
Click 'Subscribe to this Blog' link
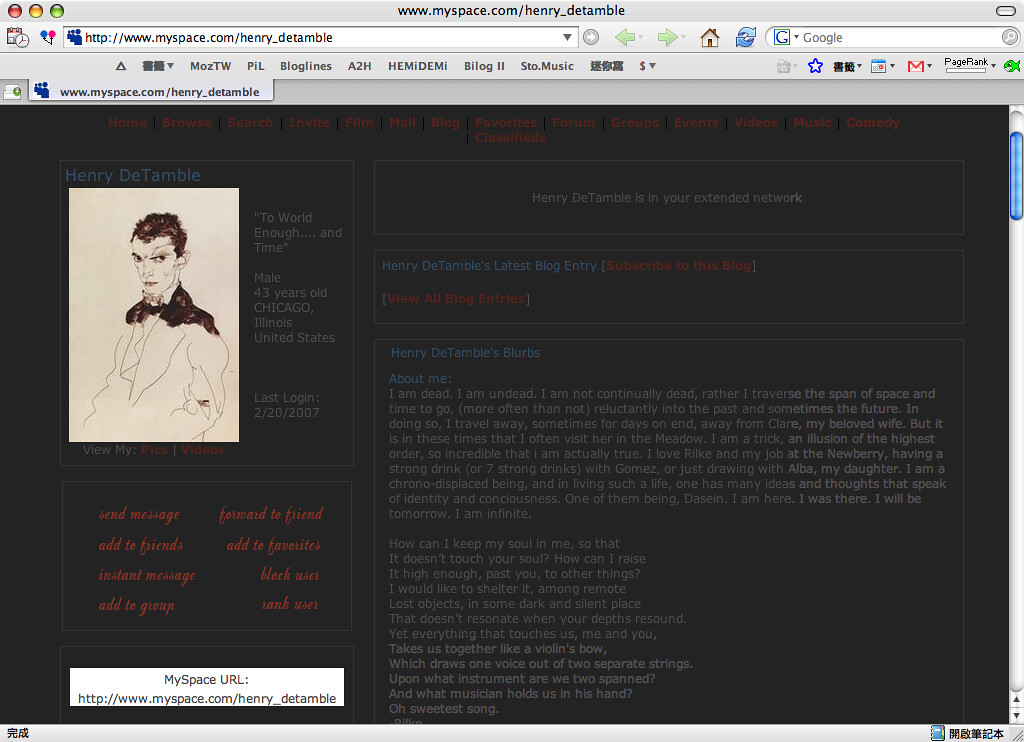[x=678, y=266]
